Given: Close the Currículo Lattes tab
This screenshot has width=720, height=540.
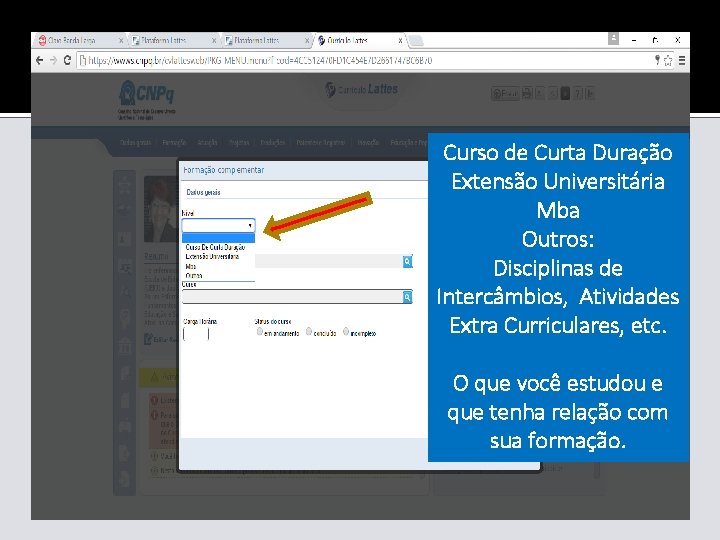Looking at the screenshot, I should 400,40.
